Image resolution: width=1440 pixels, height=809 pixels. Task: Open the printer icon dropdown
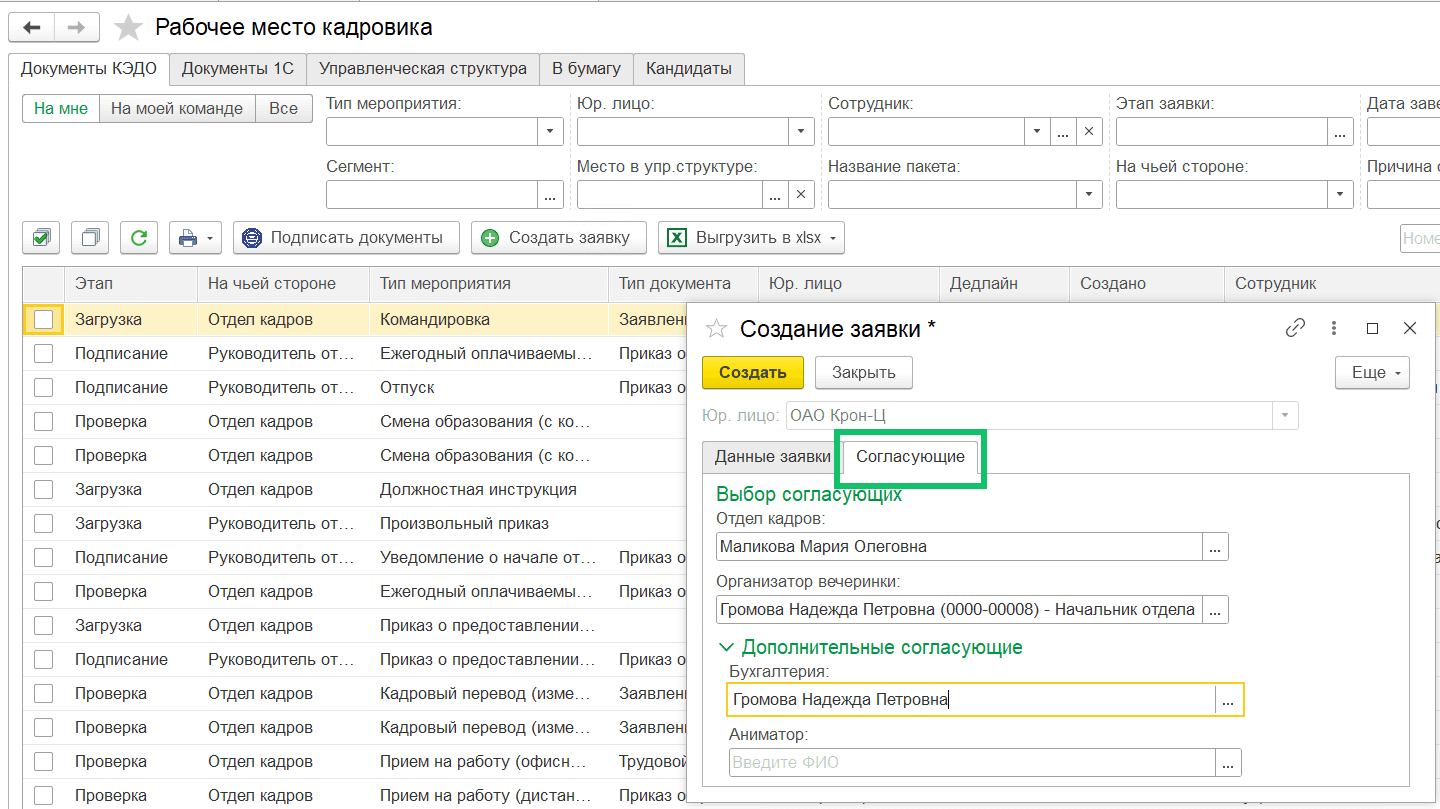195,238
